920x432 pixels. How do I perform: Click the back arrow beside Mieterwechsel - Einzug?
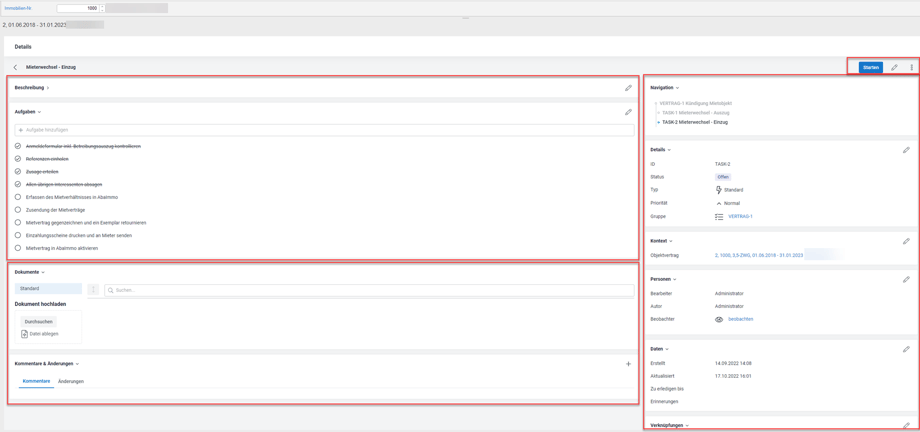pos(15,68)
